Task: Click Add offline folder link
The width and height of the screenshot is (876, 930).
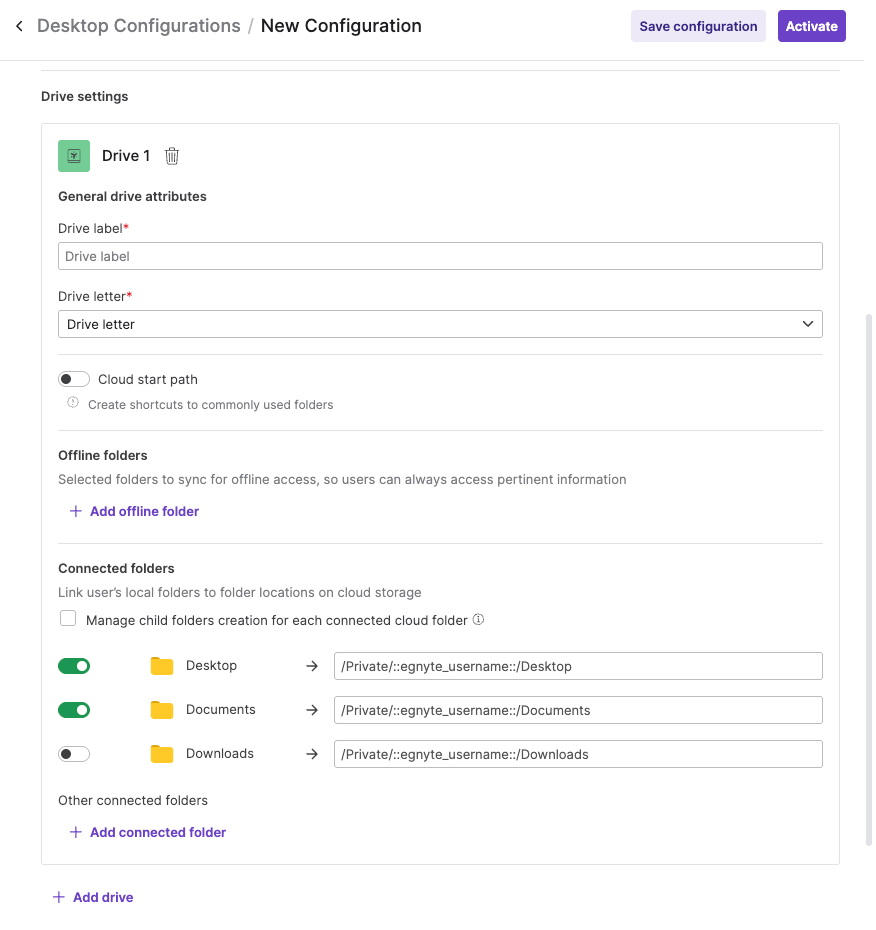Action: 135,511
